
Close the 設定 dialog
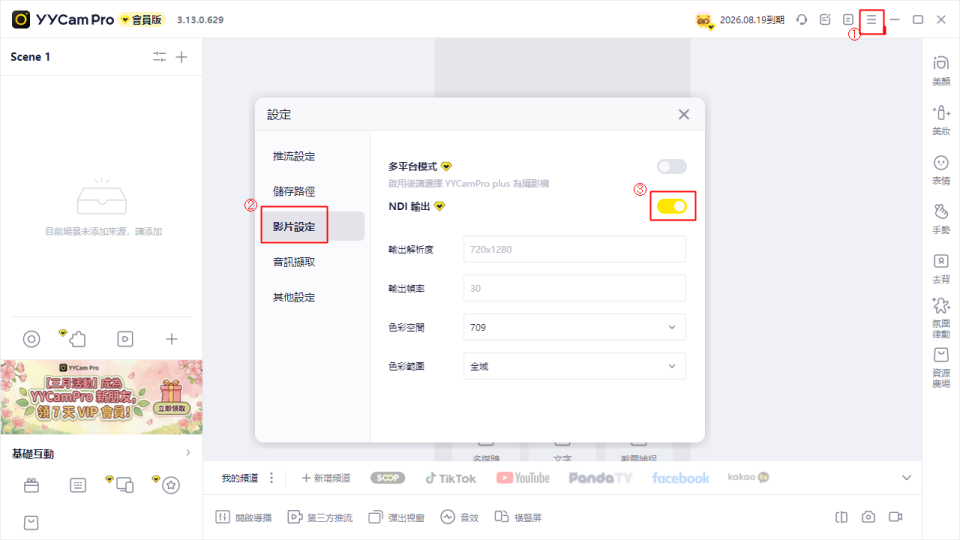pyautogui.click(x=684, y=114)
